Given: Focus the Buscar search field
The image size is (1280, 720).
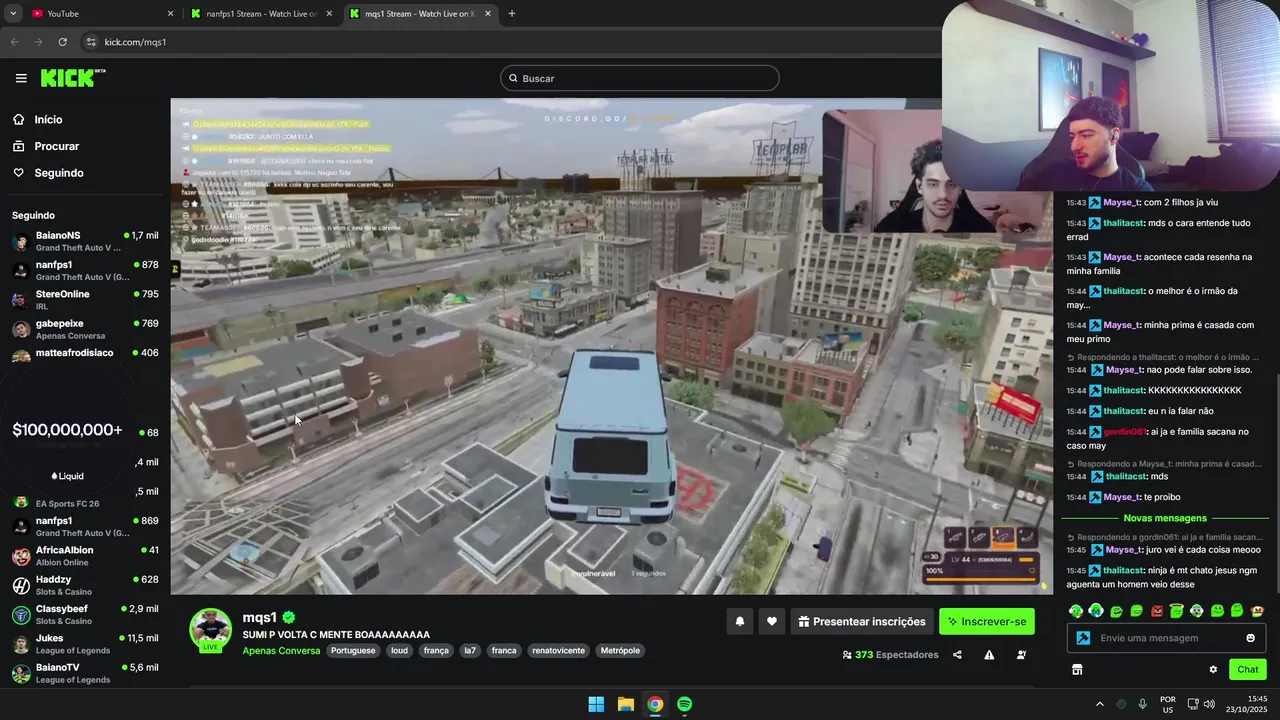Looking at the screenshot, I should click(x=640, y=78).
